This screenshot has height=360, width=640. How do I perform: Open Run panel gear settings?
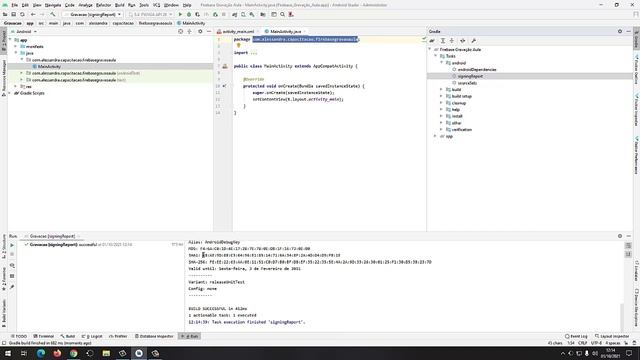coord(620,236)
